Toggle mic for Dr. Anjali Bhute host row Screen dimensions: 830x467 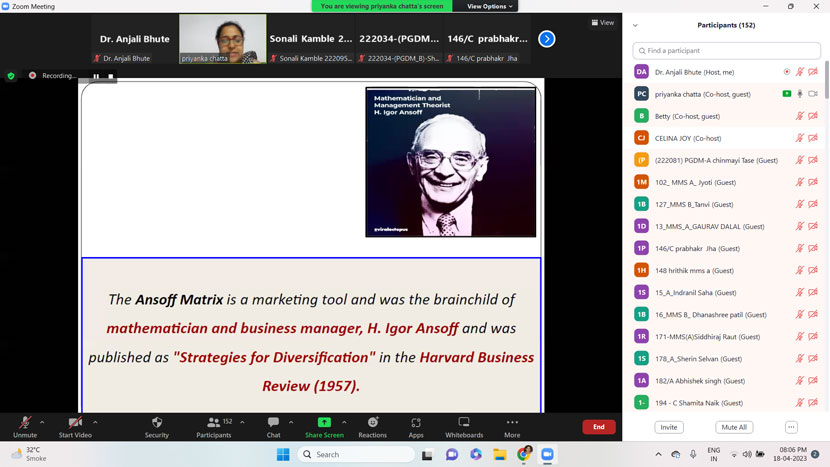[799, 72]
